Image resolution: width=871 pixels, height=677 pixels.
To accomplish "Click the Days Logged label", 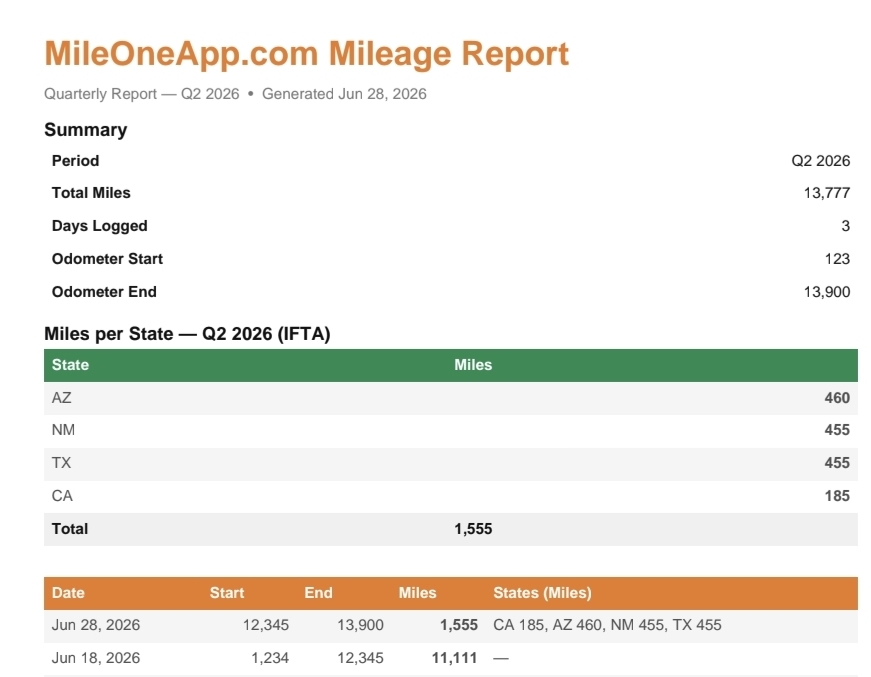I will [x=99, y=226].
